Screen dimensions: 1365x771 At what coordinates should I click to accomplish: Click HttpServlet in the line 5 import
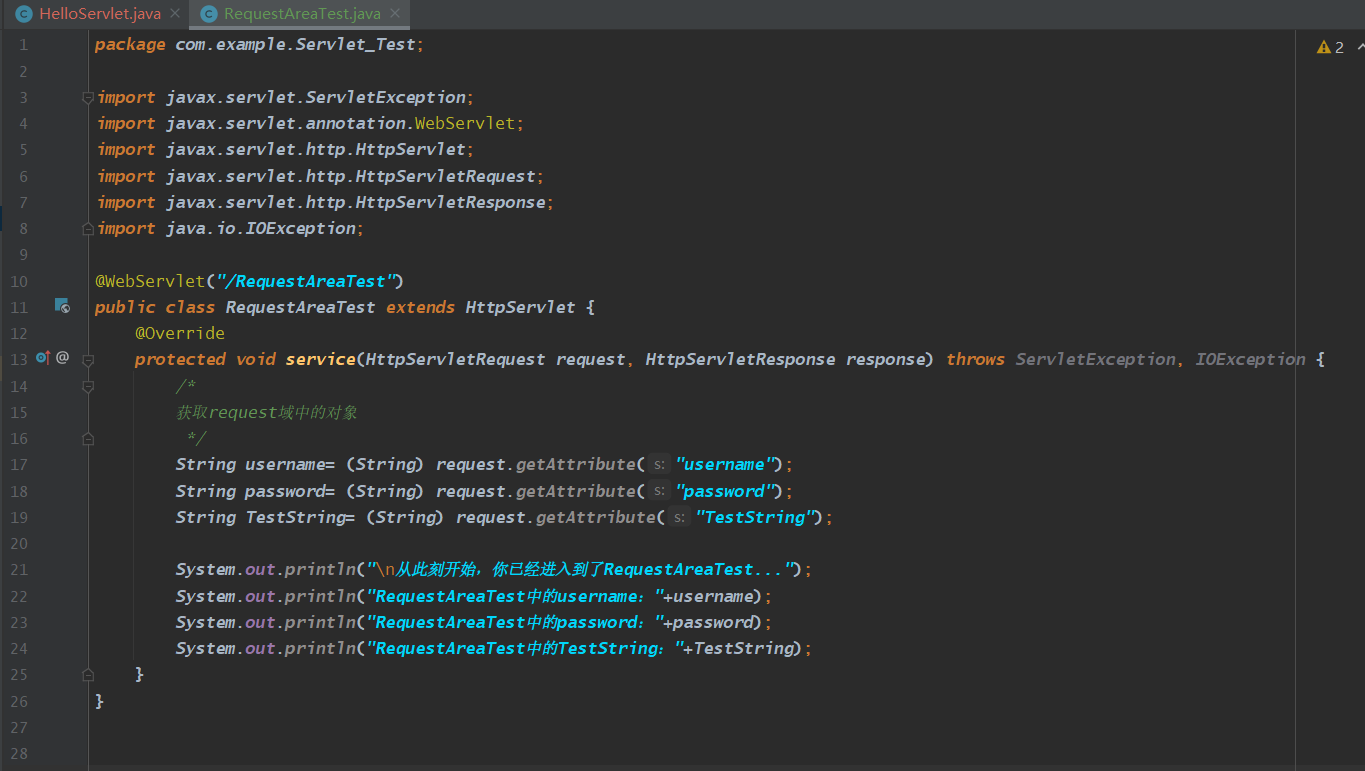411,150
